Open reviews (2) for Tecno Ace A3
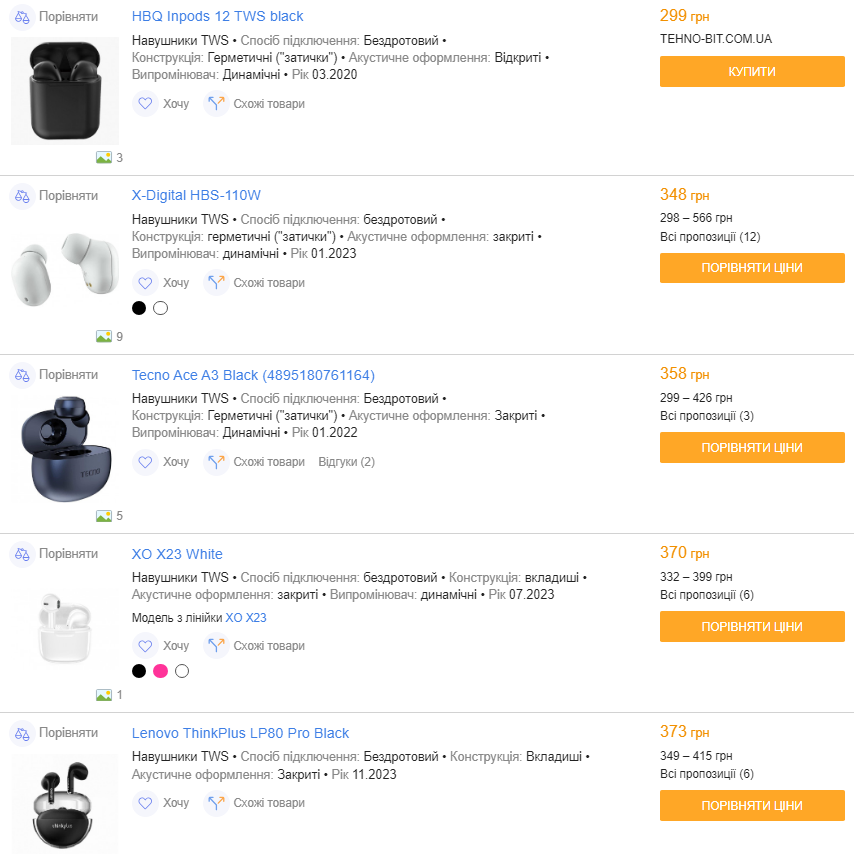Viewport: 854px width, 854px height. 346,462
